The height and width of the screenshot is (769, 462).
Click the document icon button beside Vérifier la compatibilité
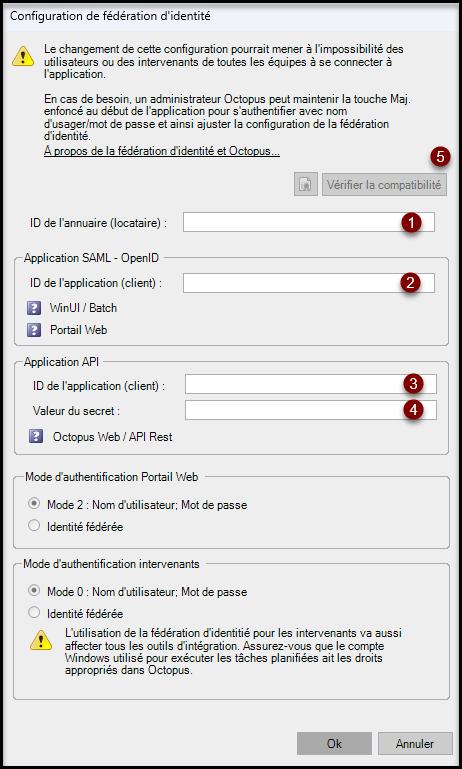[306, 185]
